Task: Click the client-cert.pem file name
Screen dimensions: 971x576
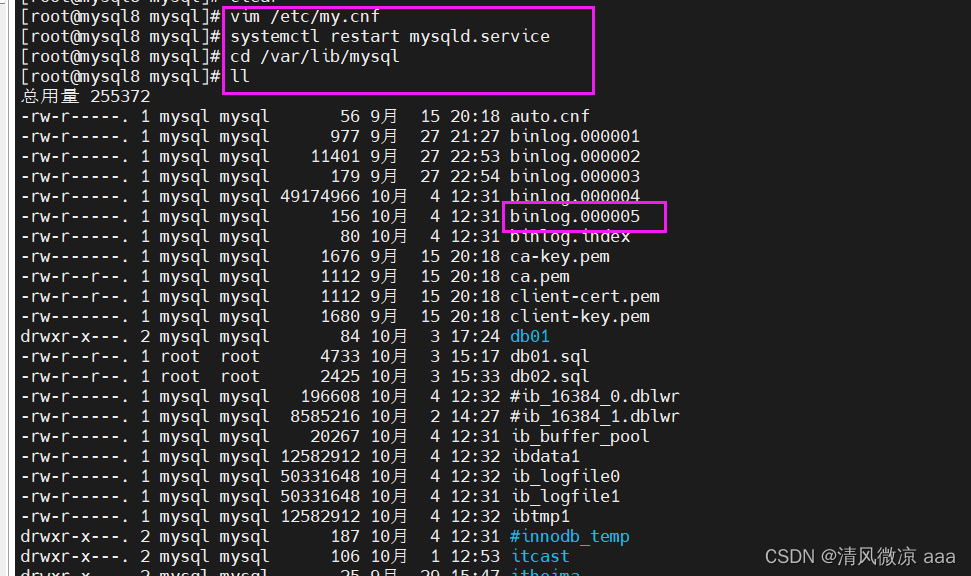Action: 584,296
